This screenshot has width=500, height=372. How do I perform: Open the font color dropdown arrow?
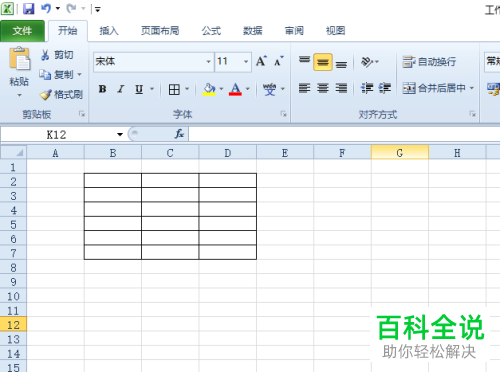[x=248, y=89]
